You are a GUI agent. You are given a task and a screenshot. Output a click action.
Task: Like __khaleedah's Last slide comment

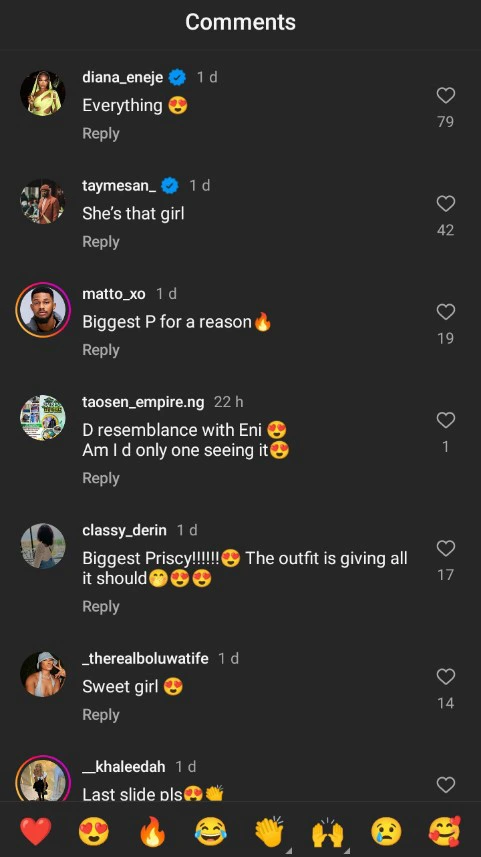pyautogui.click(x=445, y=785)
